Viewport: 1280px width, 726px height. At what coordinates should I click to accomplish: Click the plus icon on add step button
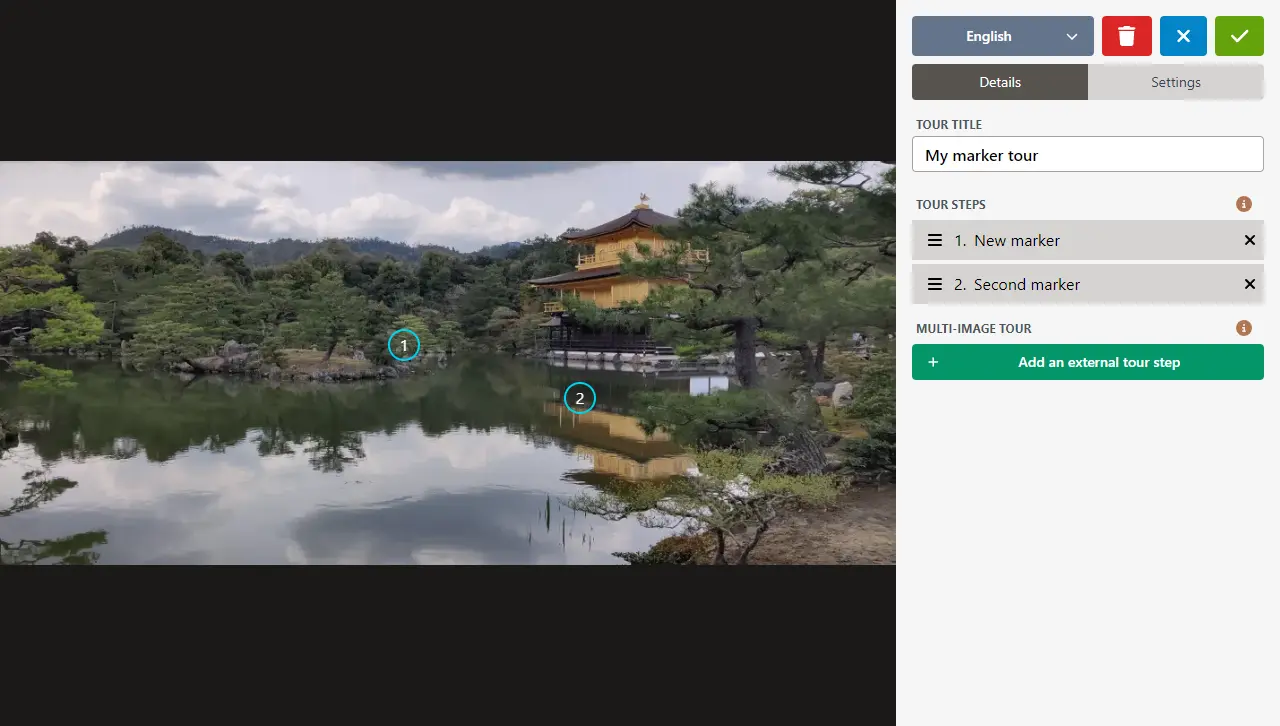[933, 362]
